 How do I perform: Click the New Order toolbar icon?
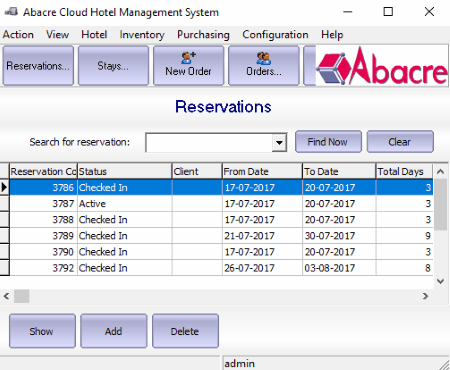pyautogui.click(x=188, y=65)
